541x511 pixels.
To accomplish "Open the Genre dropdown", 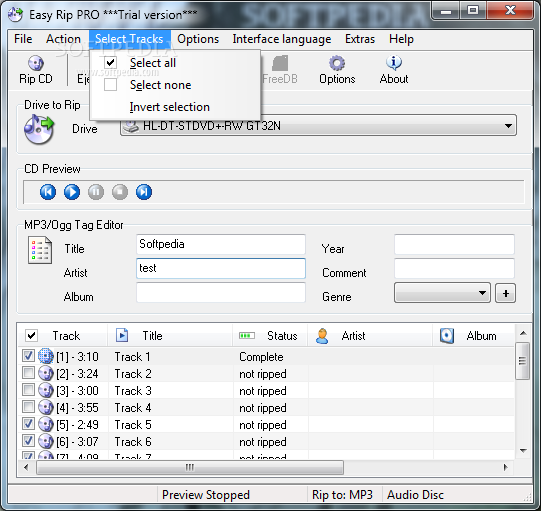I will click(442, 293).
